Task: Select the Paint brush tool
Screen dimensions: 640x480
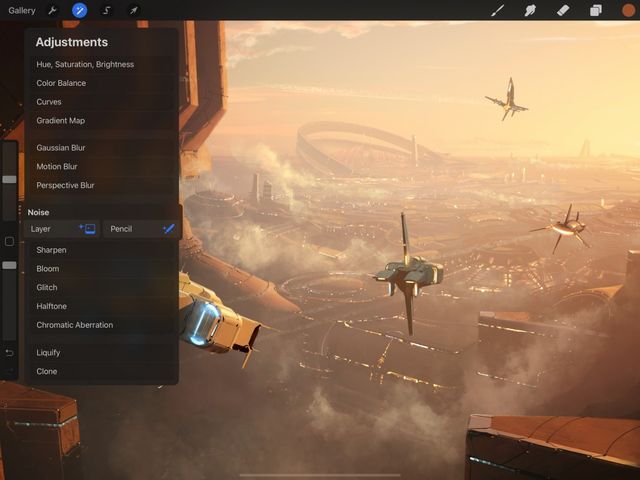Action: point(498,11)
